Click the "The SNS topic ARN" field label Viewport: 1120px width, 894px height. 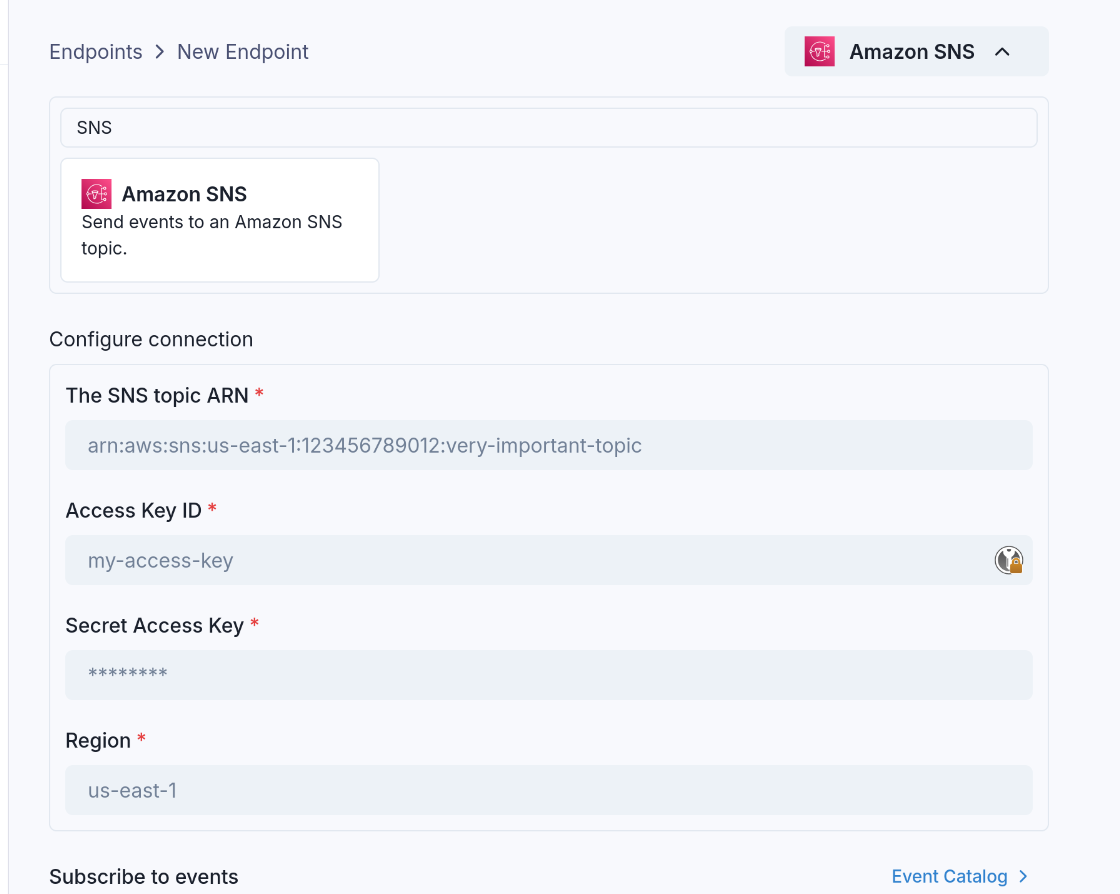pos(157,396)
